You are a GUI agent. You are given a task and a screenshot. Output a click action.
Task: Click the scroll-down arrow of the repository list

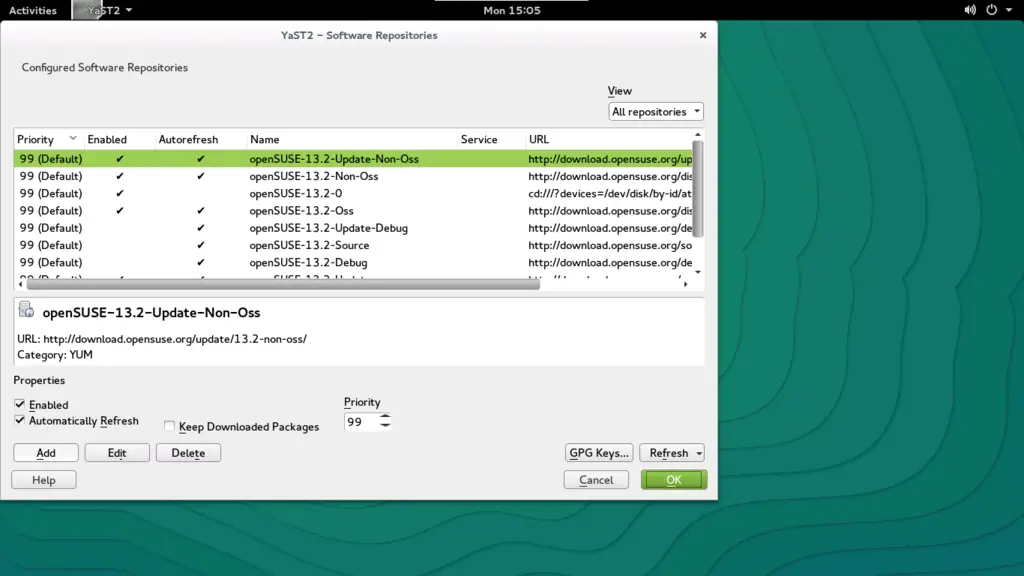tap(697, 272)
